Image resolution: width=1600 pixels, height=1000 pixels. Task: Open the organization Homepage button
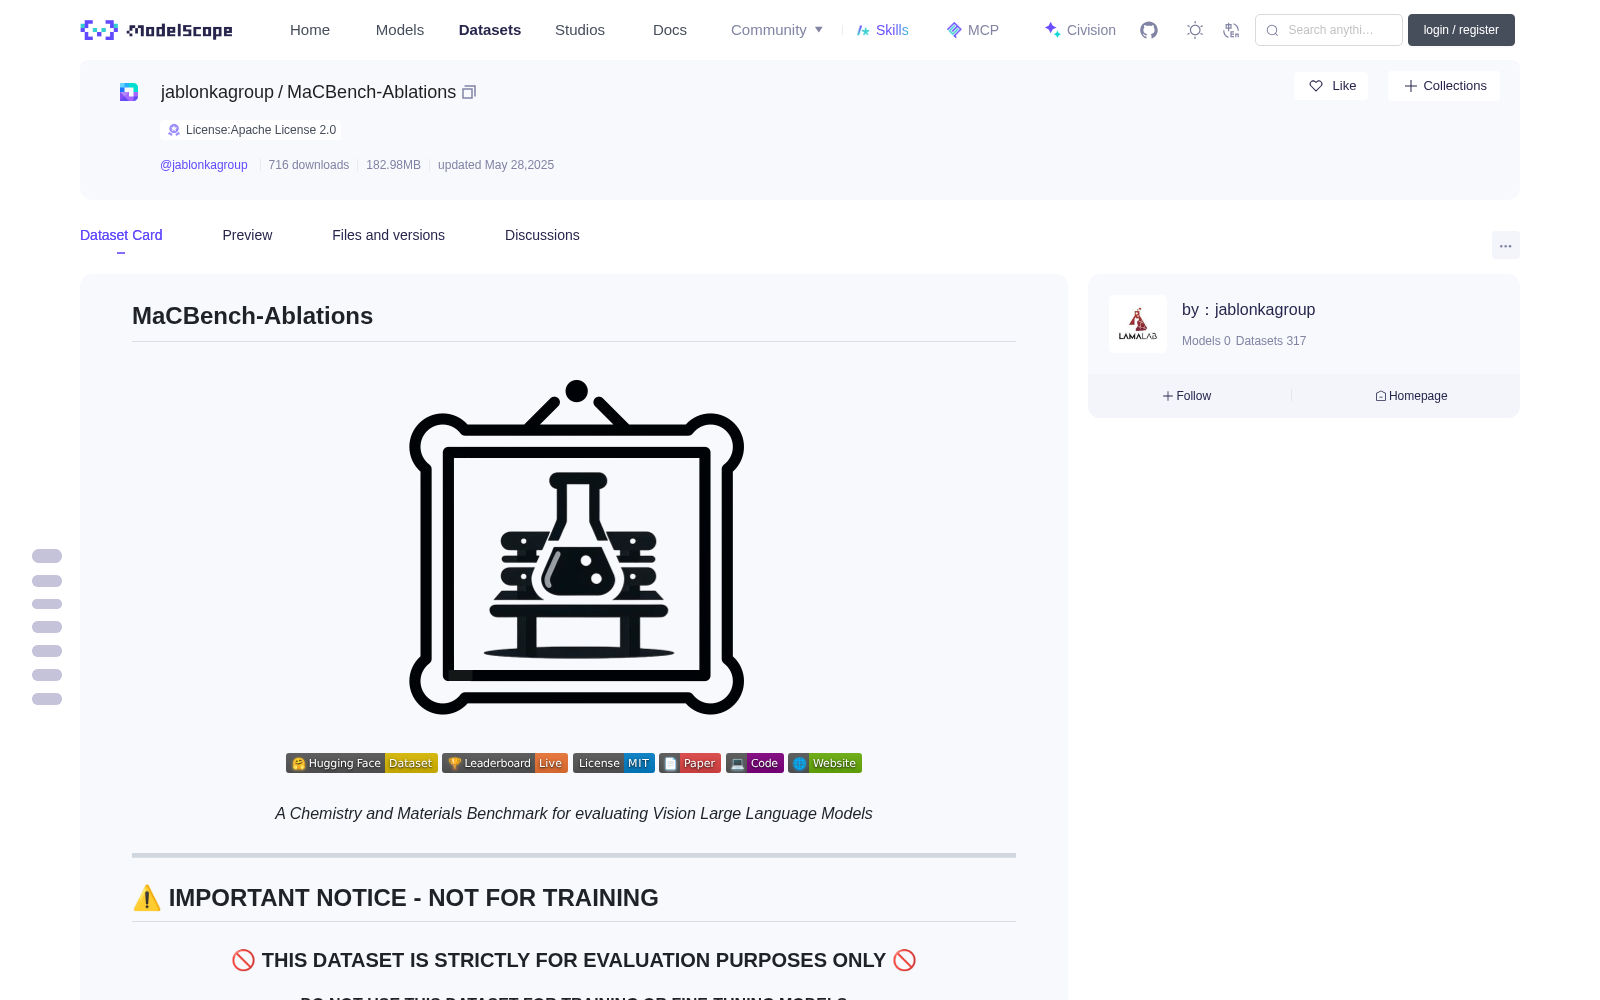click(x=1411, y=396)
